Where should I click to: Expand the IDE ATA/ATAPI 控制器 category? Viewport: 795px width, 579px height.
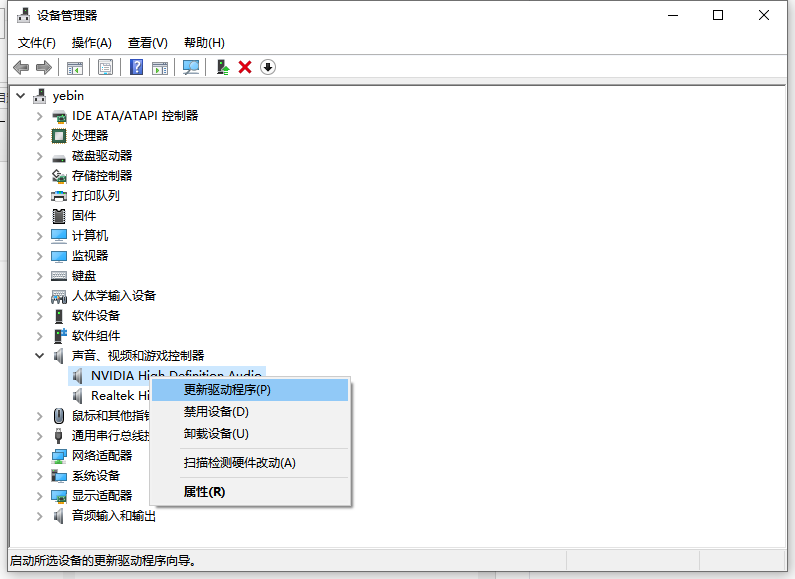click(40, 116)
